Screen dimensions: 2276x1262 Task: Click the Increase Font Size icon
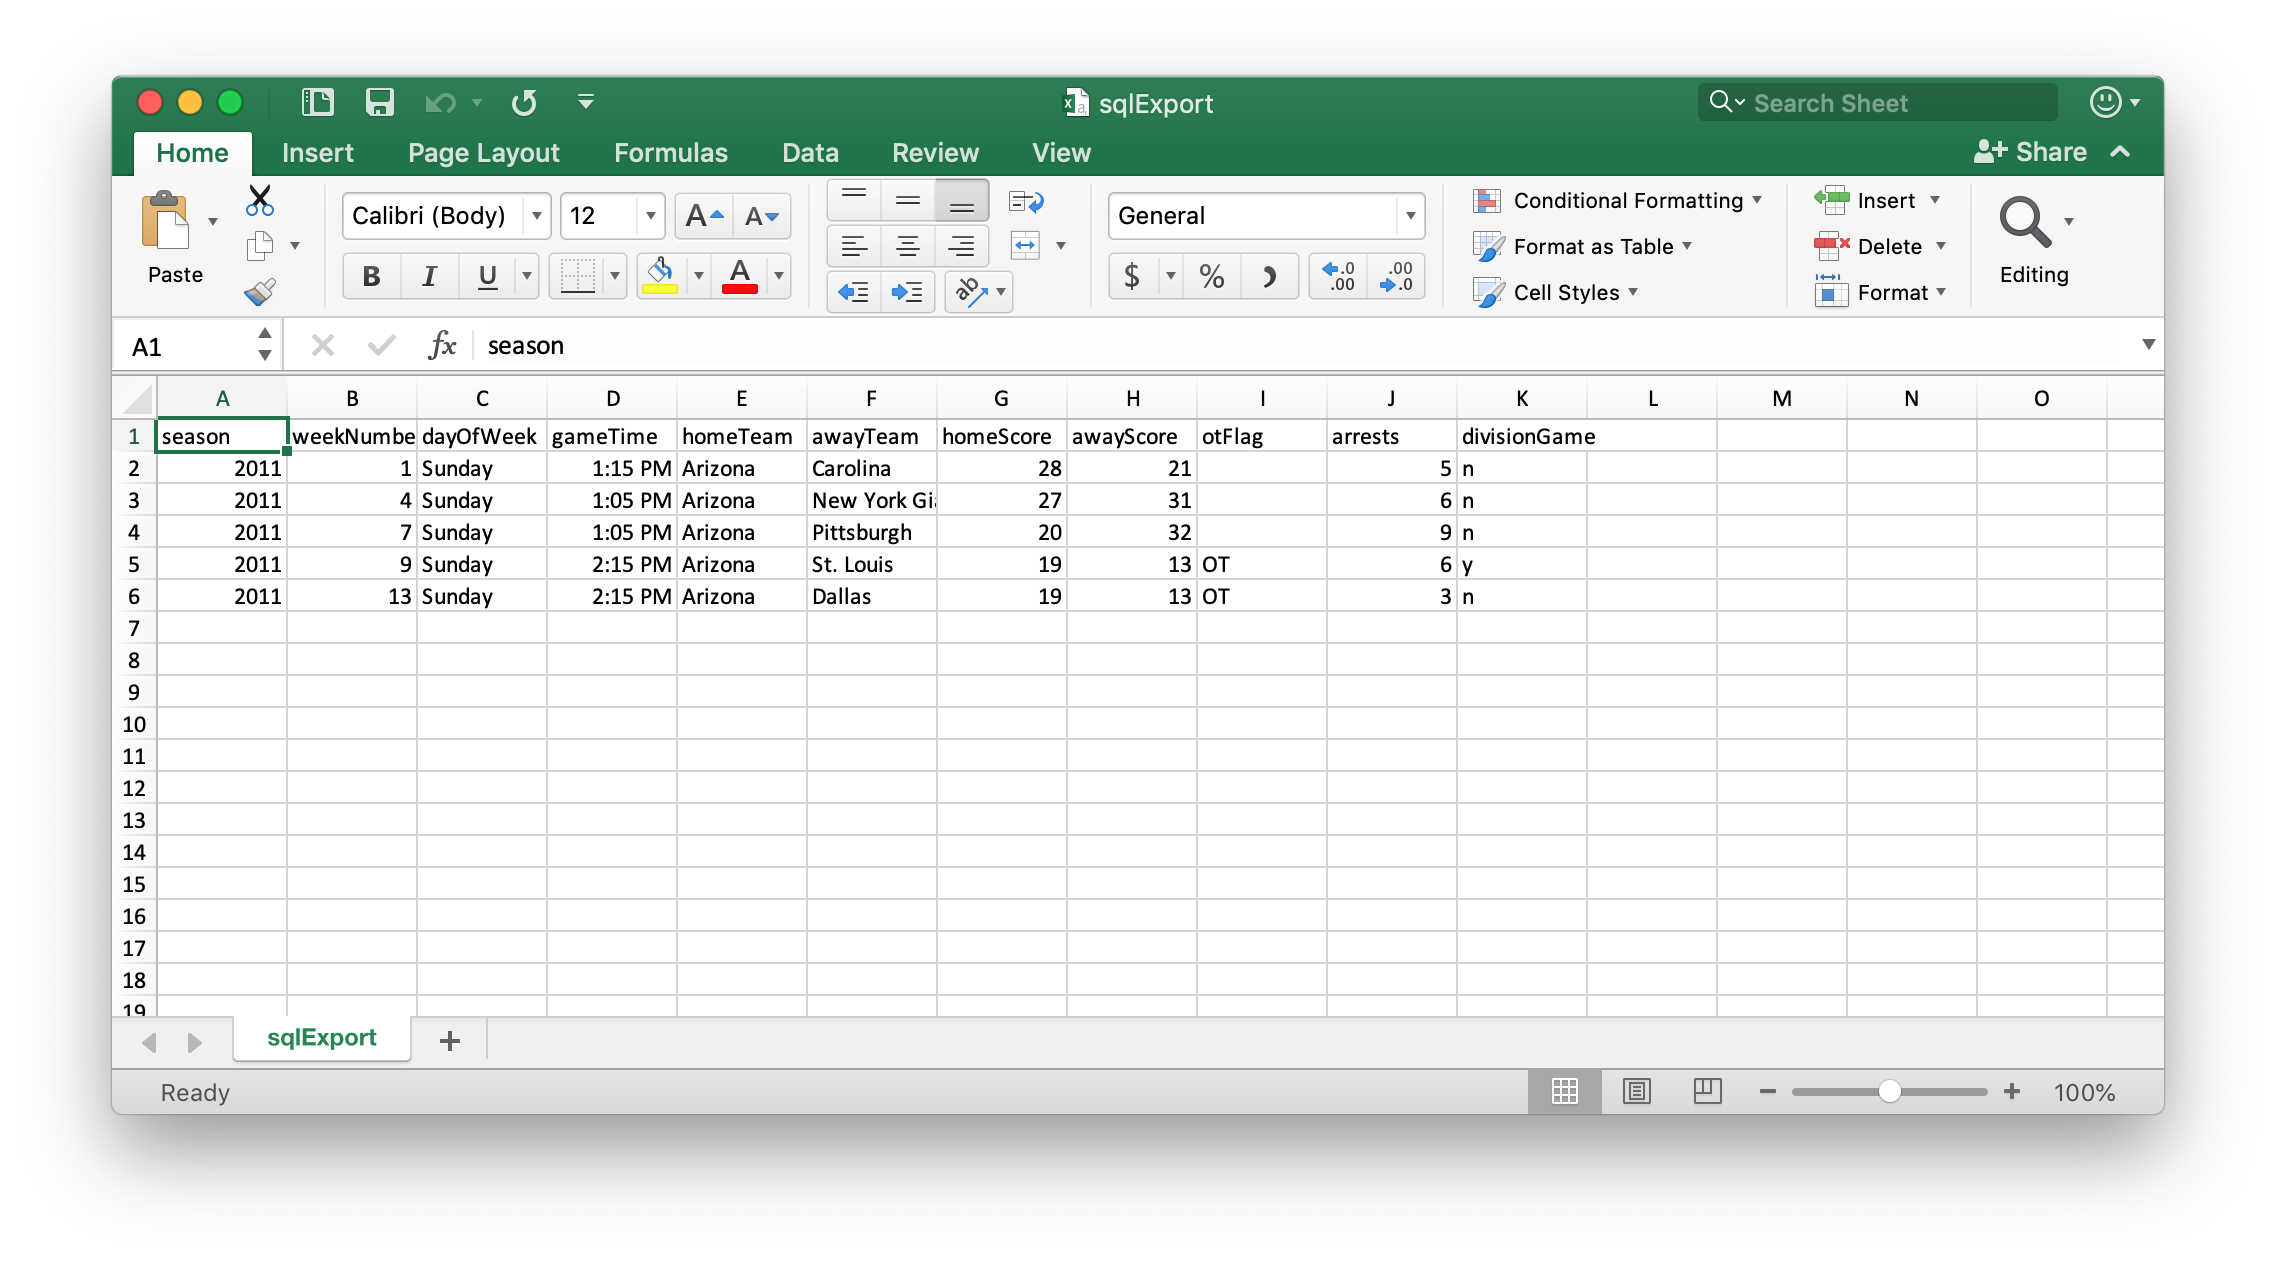[x=704, y=216]
